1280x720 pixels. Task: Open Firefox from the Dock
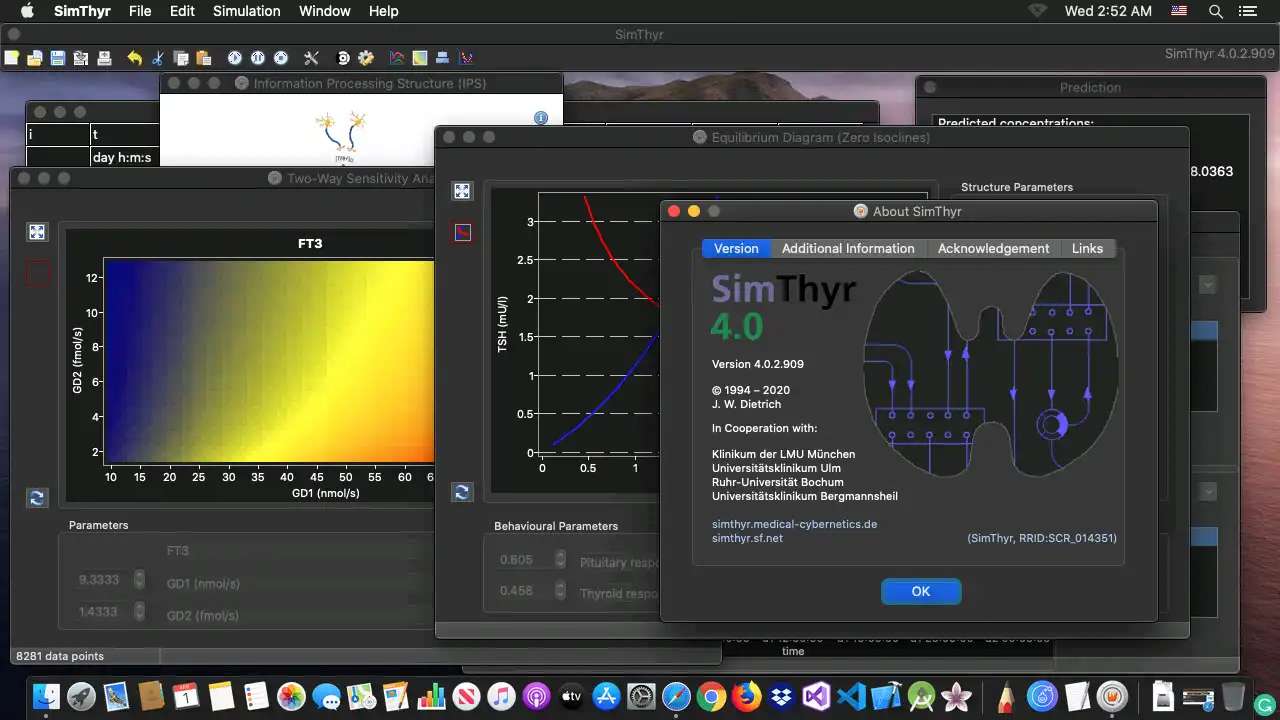pos(746,696)
